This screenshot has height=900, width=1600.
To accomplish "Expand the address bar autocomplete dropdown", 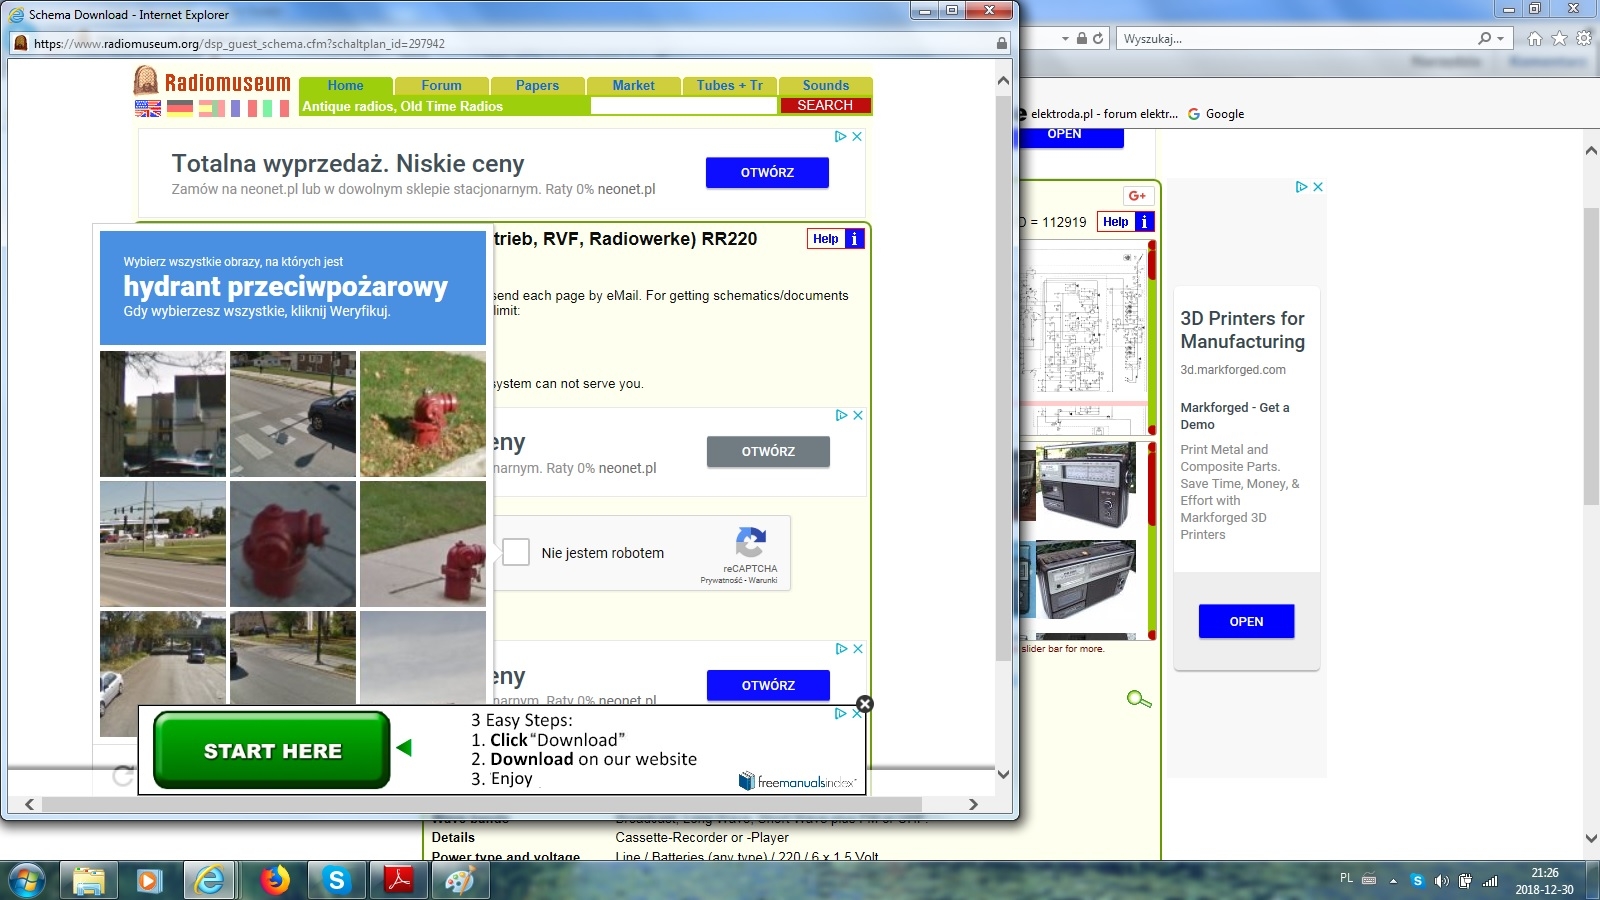I will (x=1065, y=39).
